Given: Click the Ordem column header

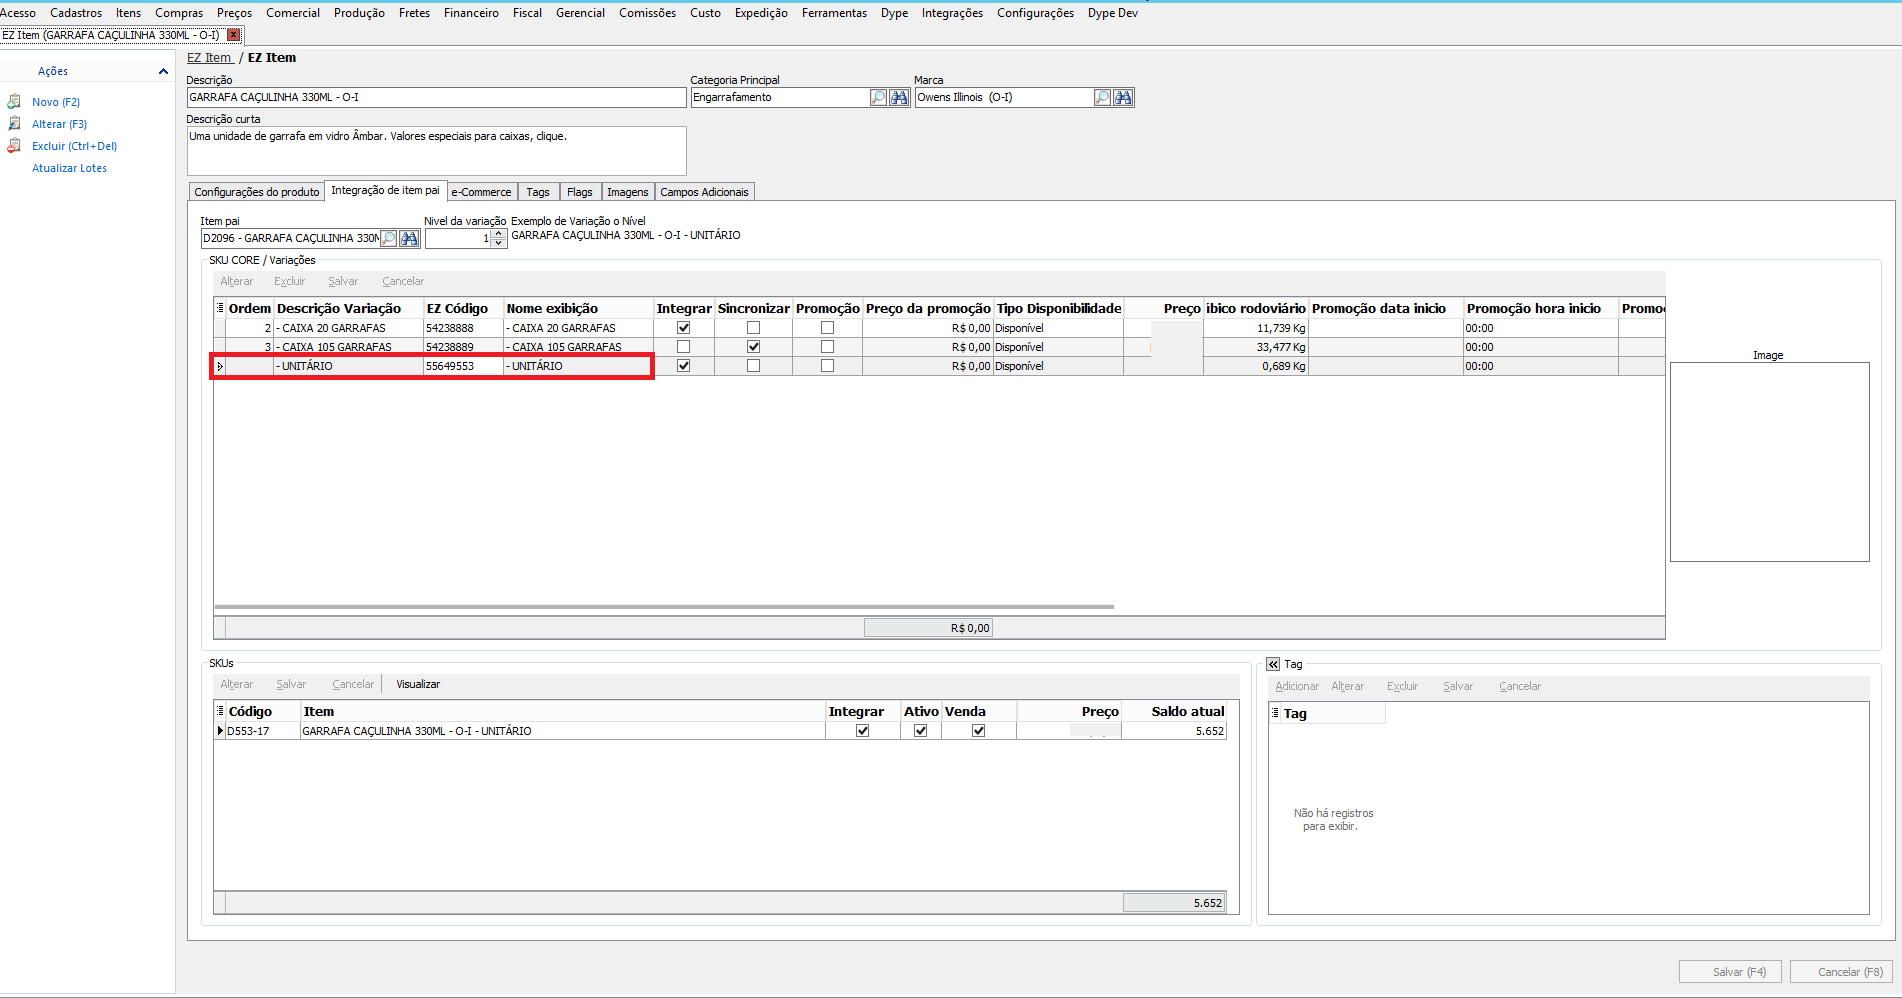Looking at the screenshot, I should click(x=249, y=309).
